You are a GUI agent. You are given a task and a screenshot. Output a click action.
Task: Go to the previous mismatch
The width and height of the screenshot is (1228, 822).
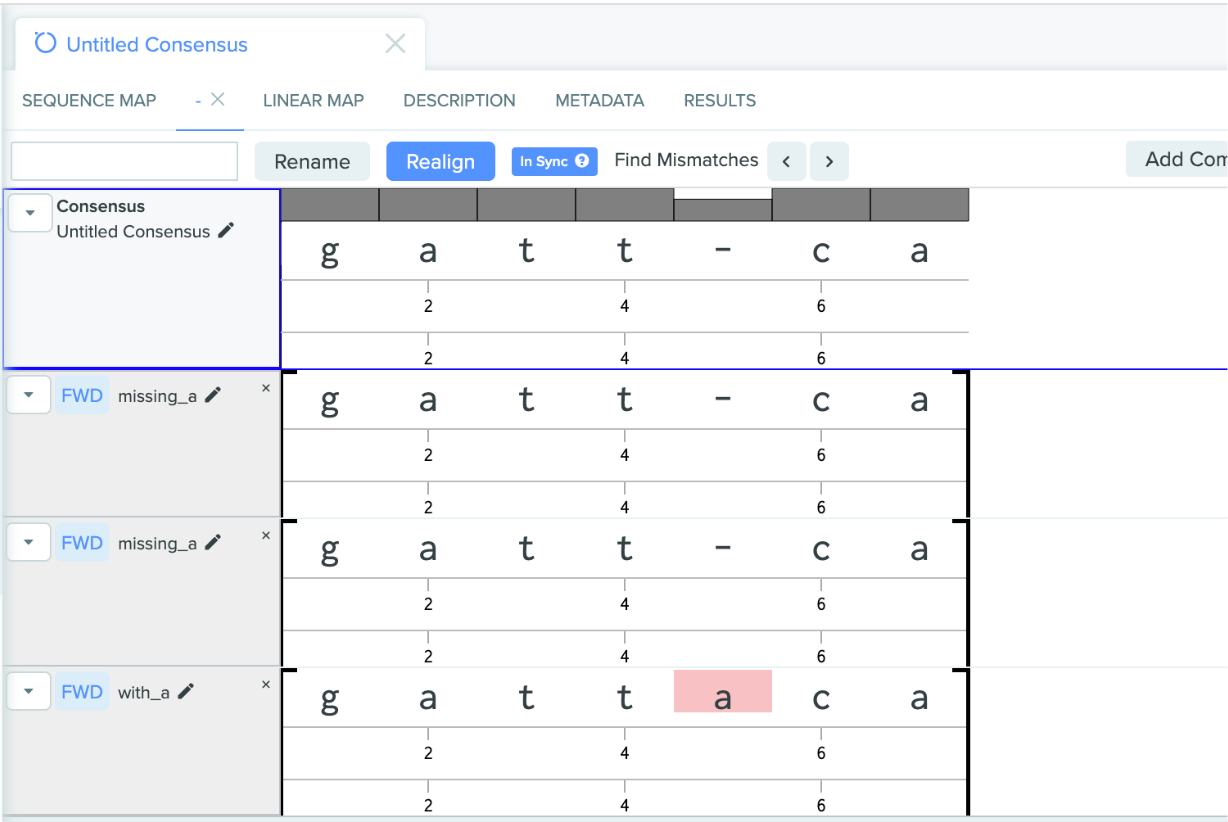tap(787, 161)
